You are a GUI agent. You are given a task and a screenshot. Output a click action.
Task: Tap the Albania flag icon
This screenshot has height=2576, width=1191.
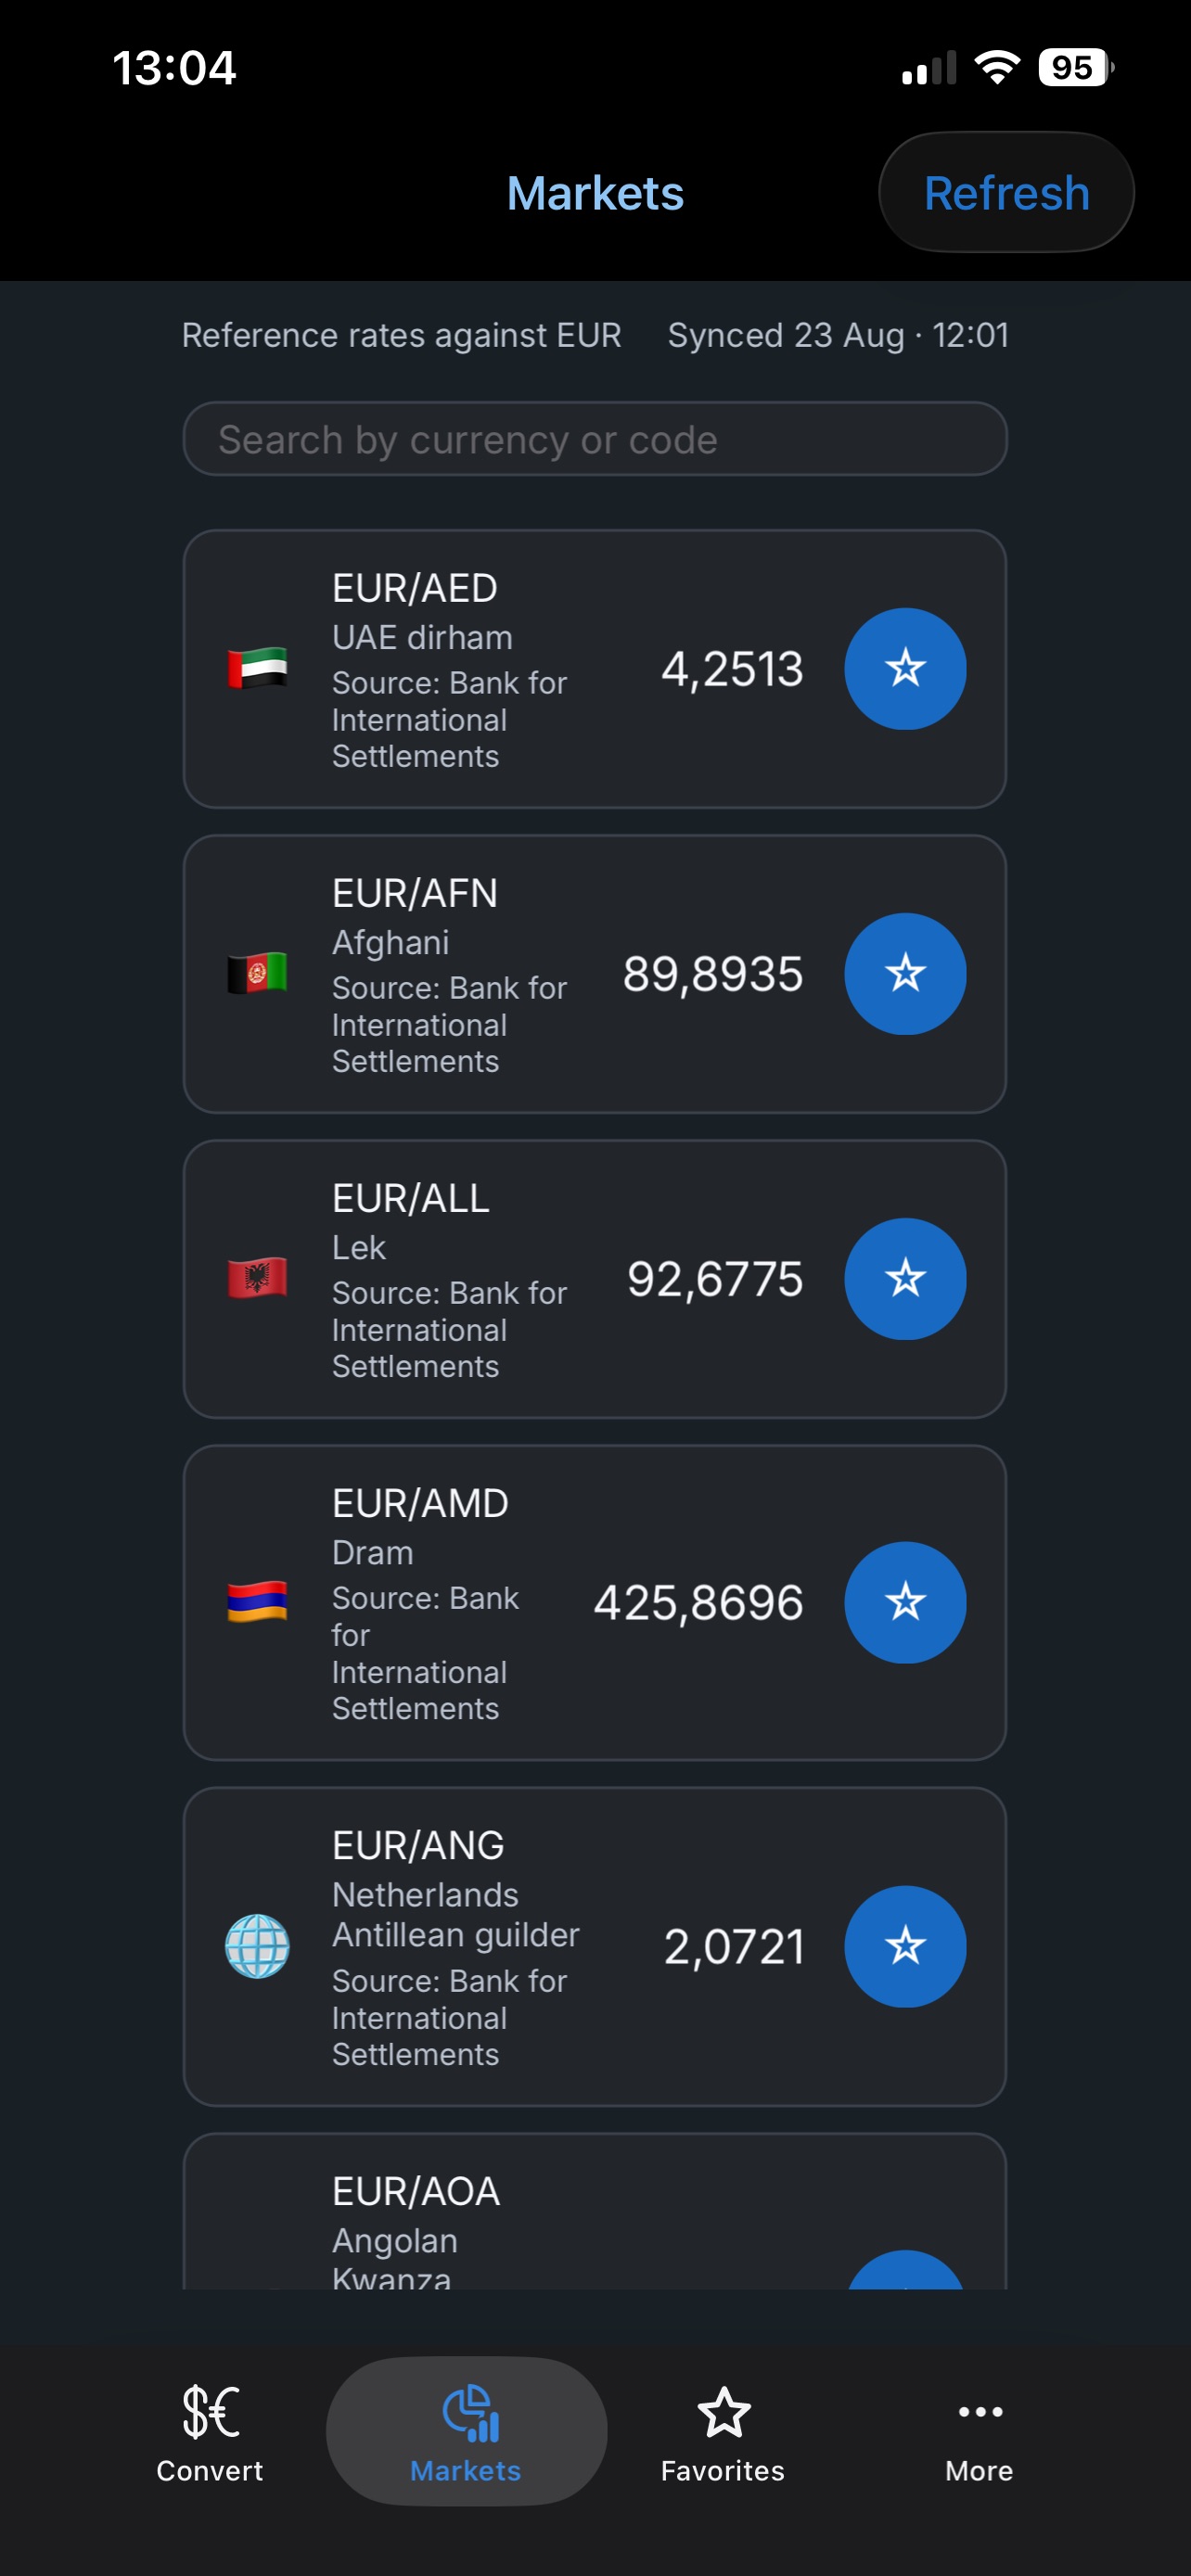(x=257, y=1278)
